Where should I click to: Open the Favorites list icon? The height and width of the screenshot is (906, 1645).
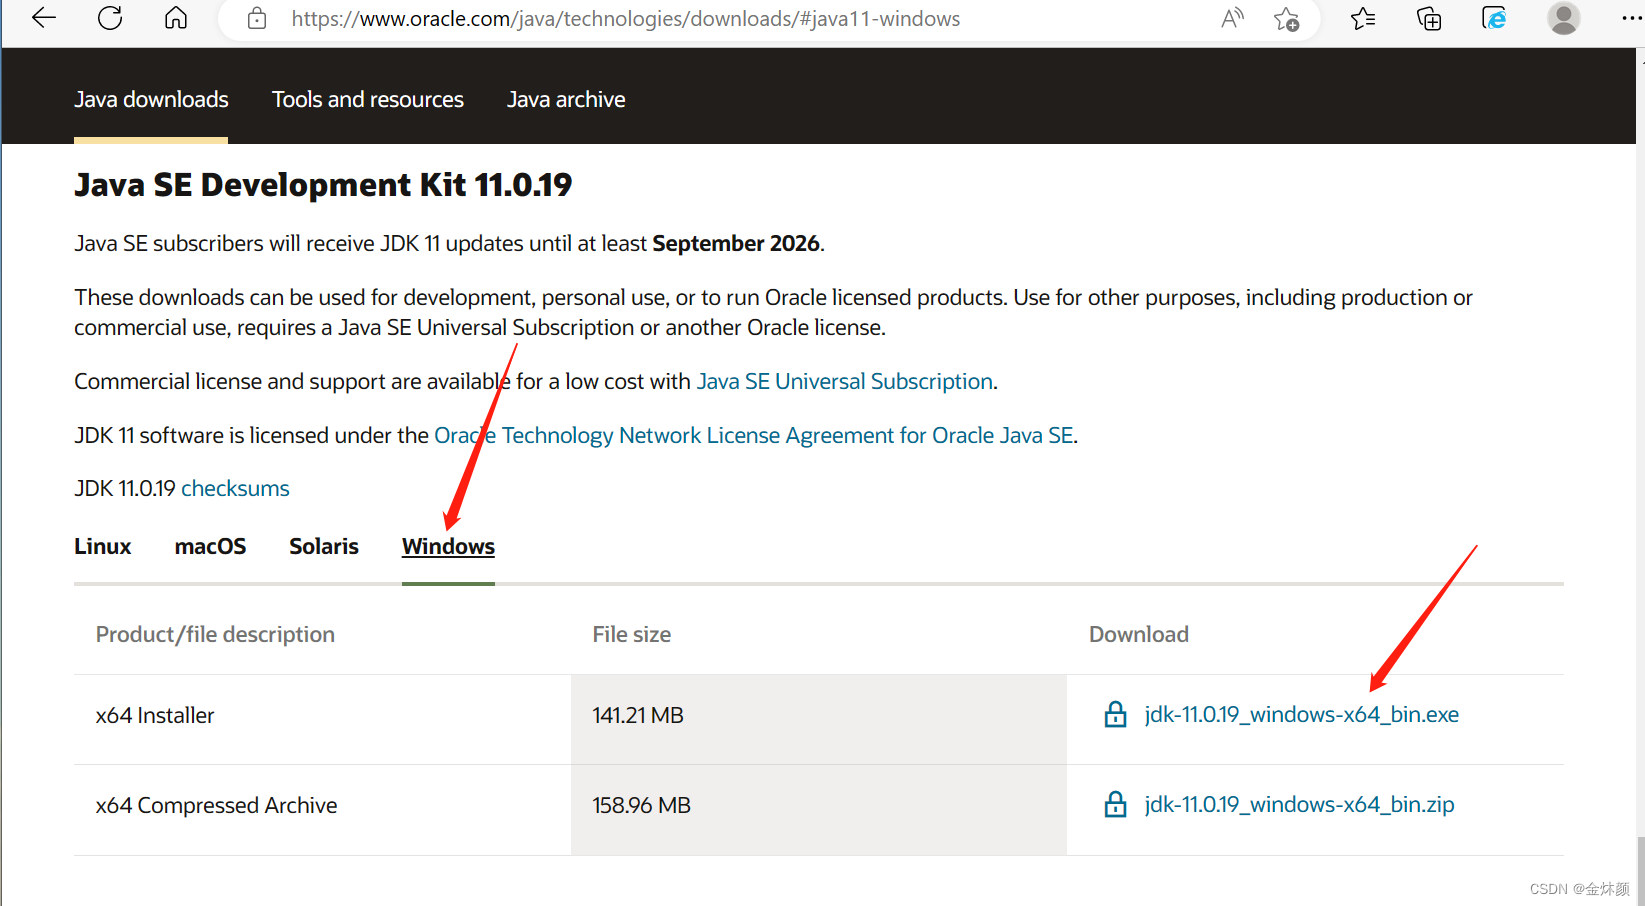pyautogui.click(x=1363, y=18)
